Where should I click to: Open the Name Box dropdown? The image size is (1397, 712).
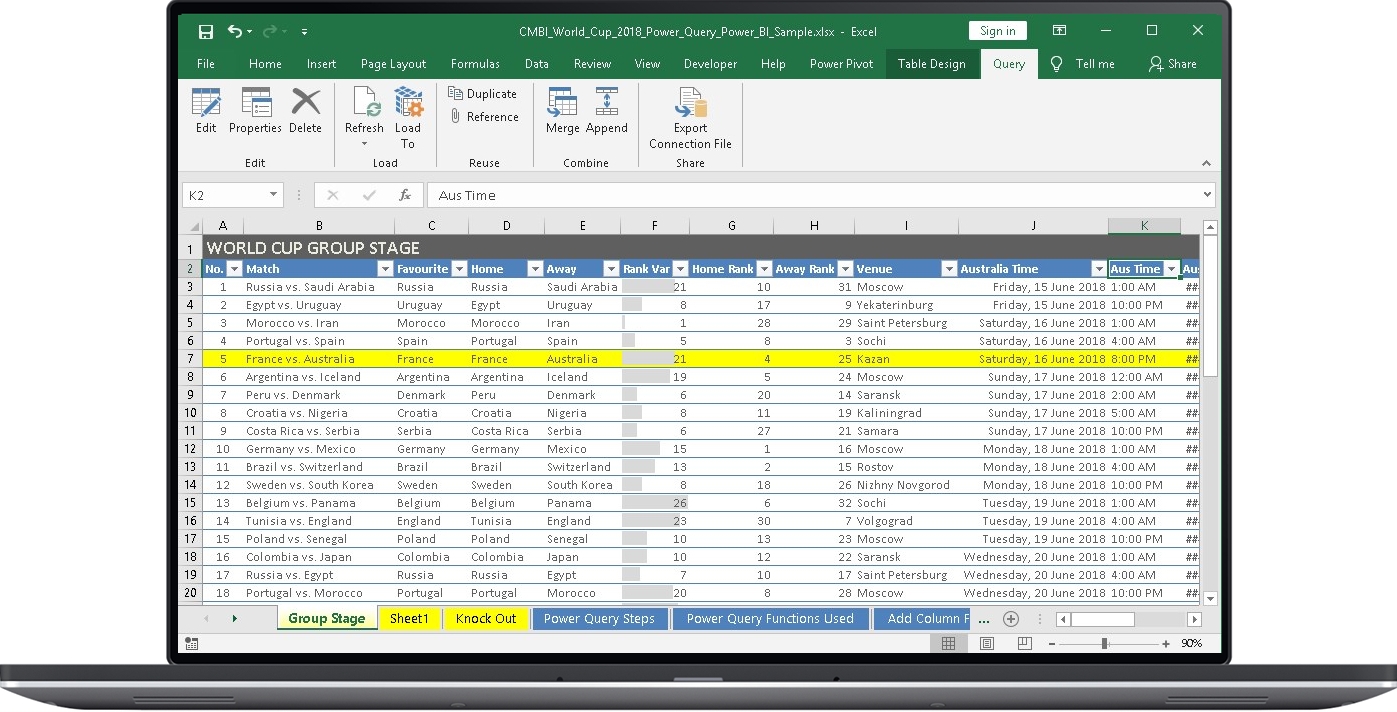[x=274, y=195]
